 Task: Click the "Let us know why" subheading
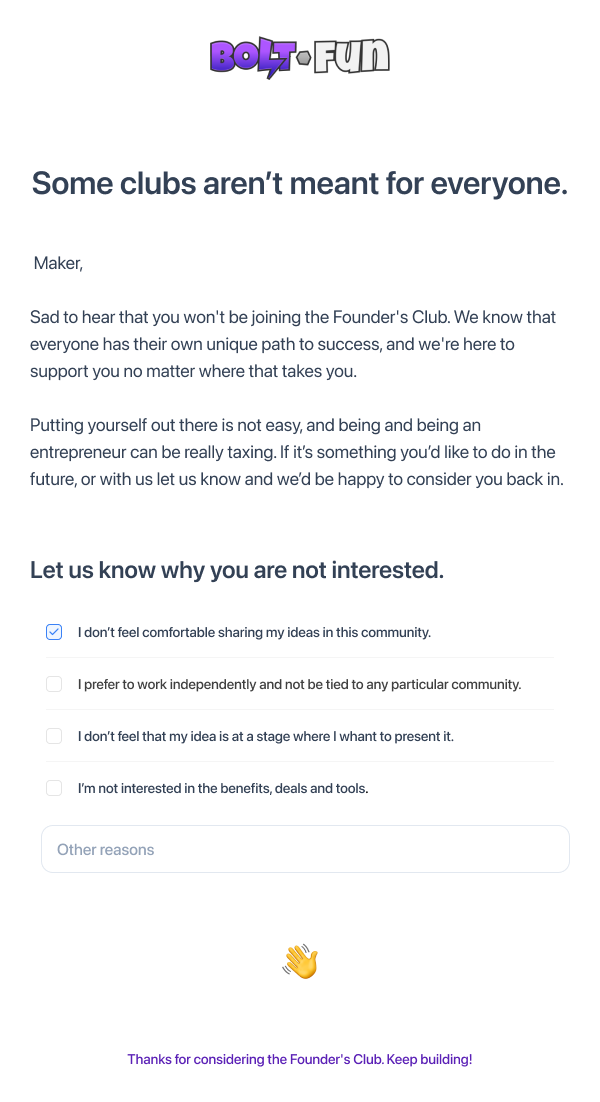pyautogui.click(x=237, y=570)
